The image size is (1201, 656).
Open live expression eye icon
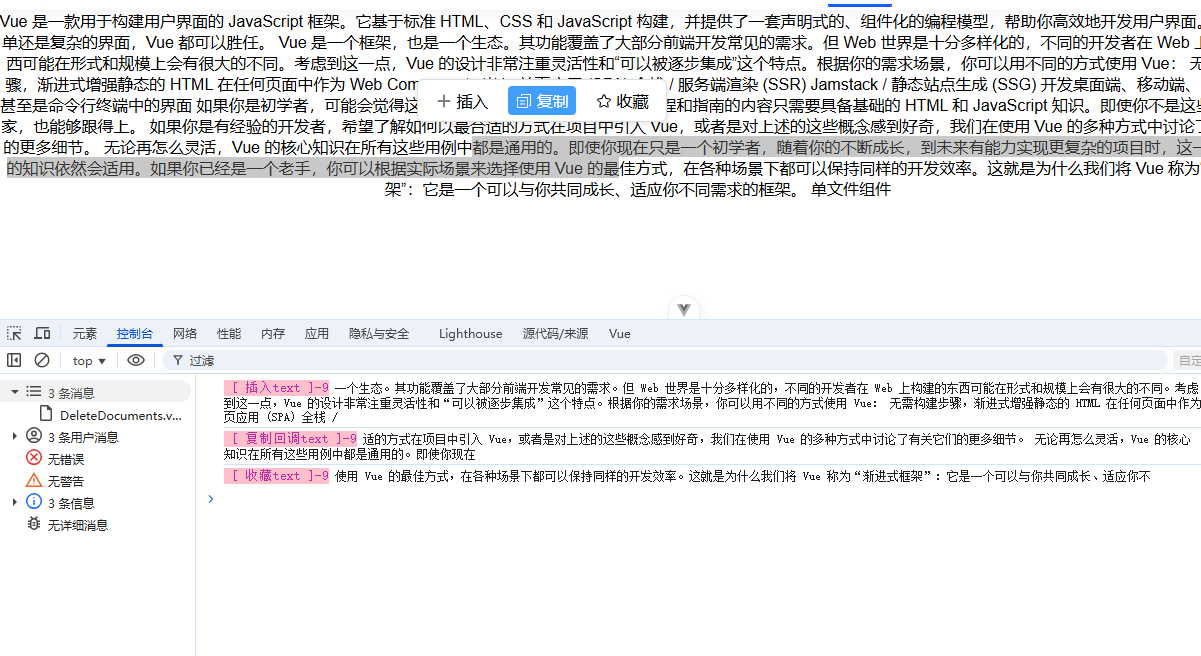click(136, 360)
